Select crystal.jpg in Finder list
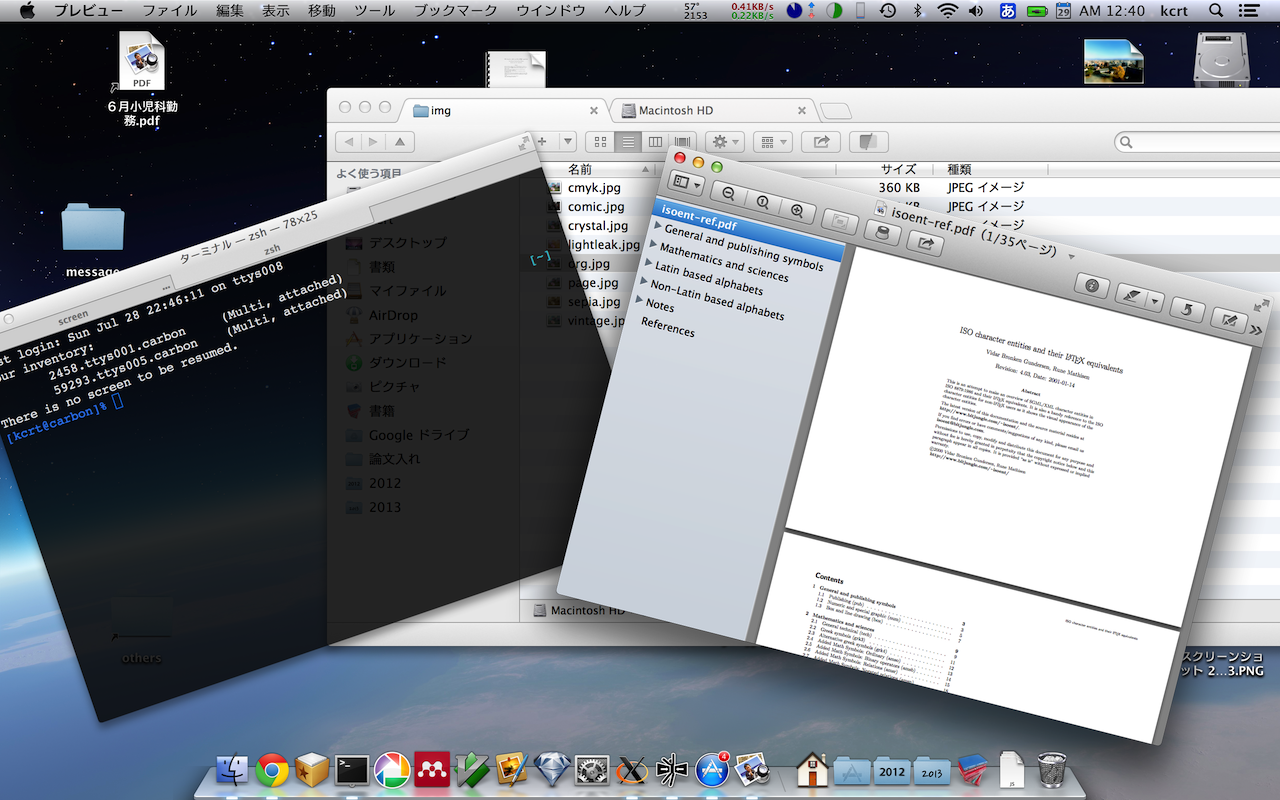This screenshot has height=800, width=1280. click(598, 225)
